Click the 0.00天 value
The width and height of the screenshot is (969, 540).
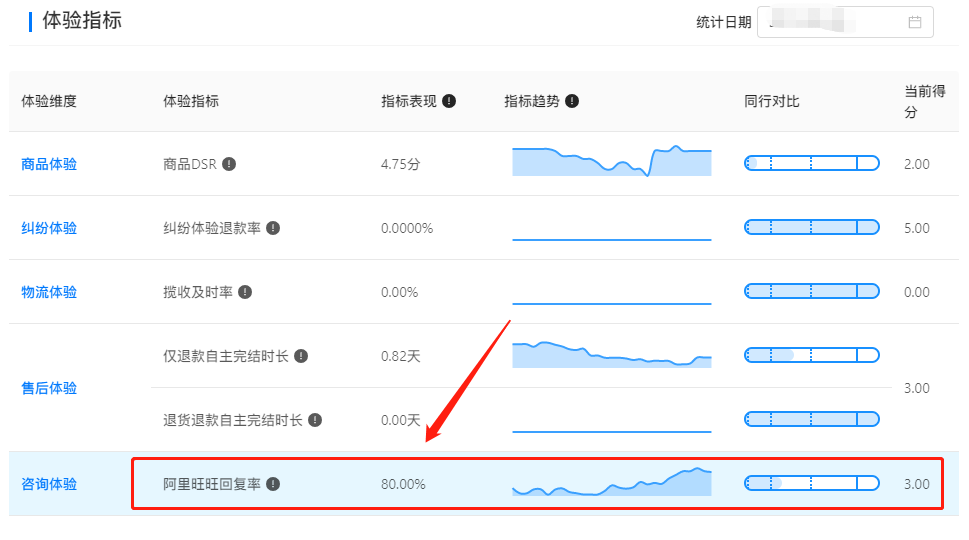(x=400, y=421)
